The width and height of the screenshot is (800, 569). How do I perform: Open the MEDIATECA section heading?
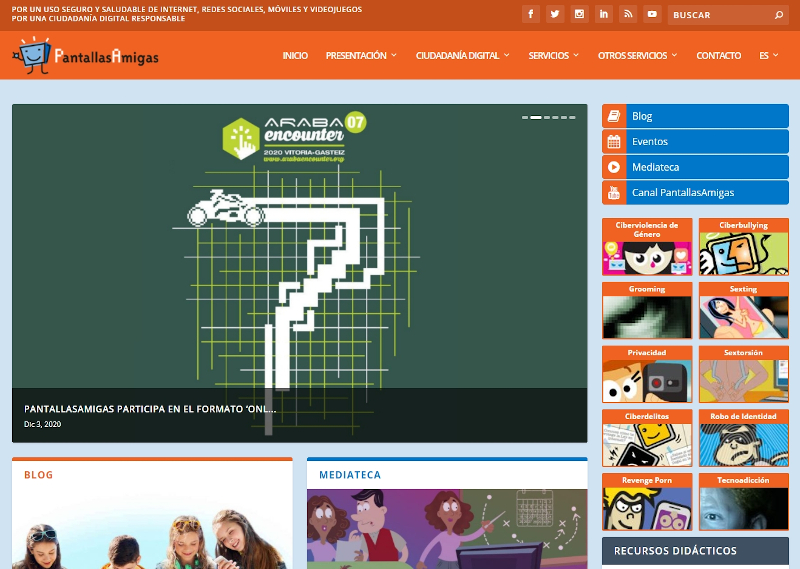(x=350, y=475)
